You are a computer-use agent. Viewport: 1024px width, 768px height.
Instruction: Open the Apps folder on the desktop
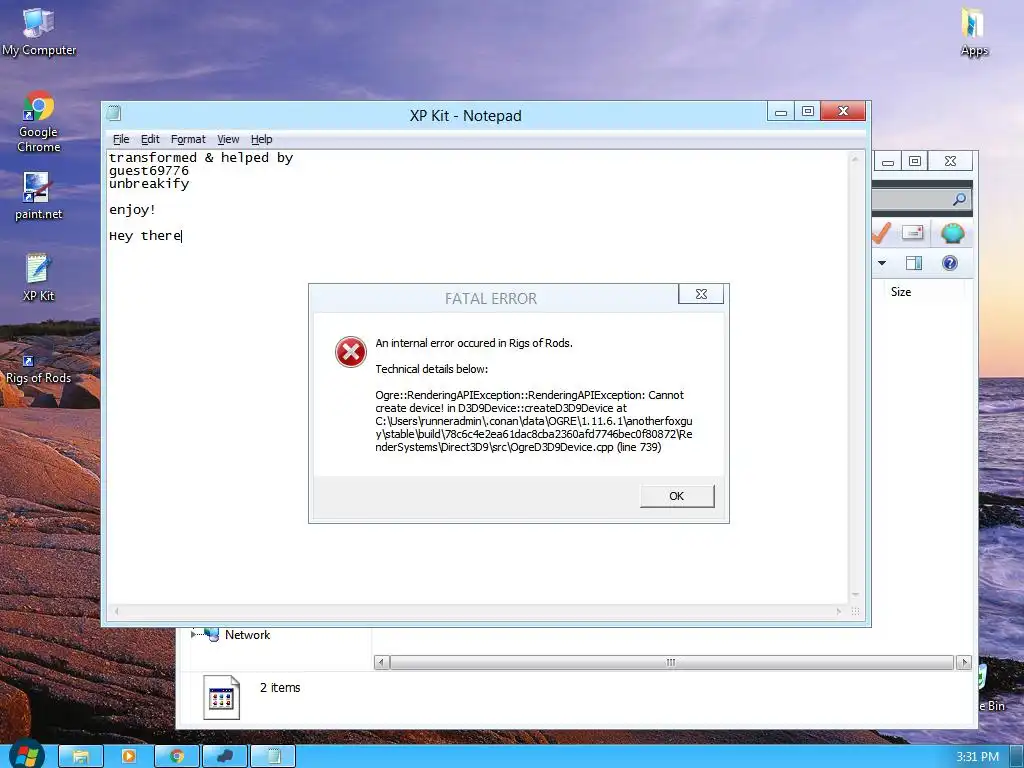(974, 32)
